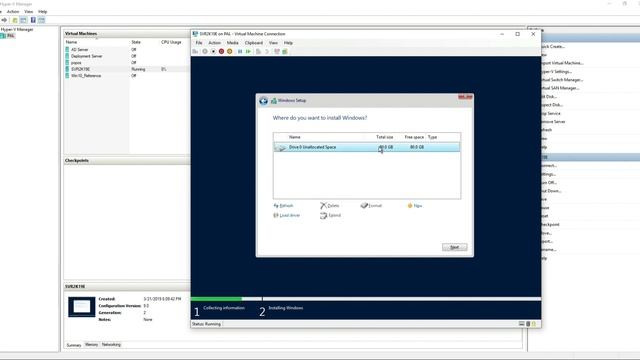Open View menu in Hyper-V Manager
Screen dimensions: 640x360
29,12
